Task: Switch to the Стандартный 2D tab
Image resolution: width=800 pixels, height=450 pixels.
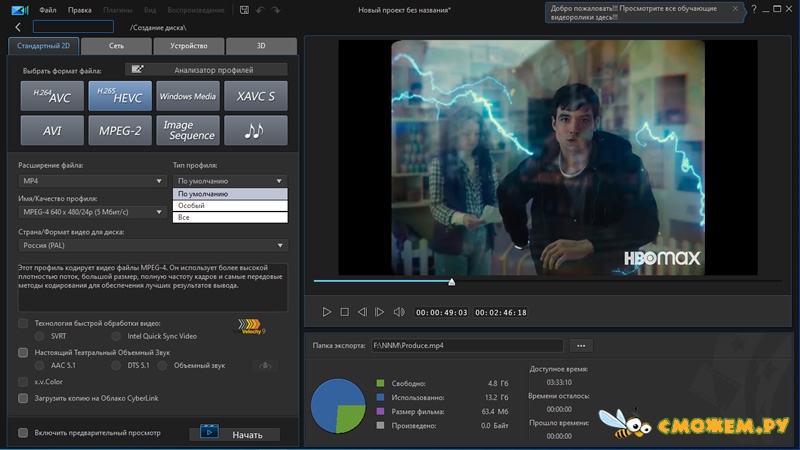Action: tap(43, 46)
